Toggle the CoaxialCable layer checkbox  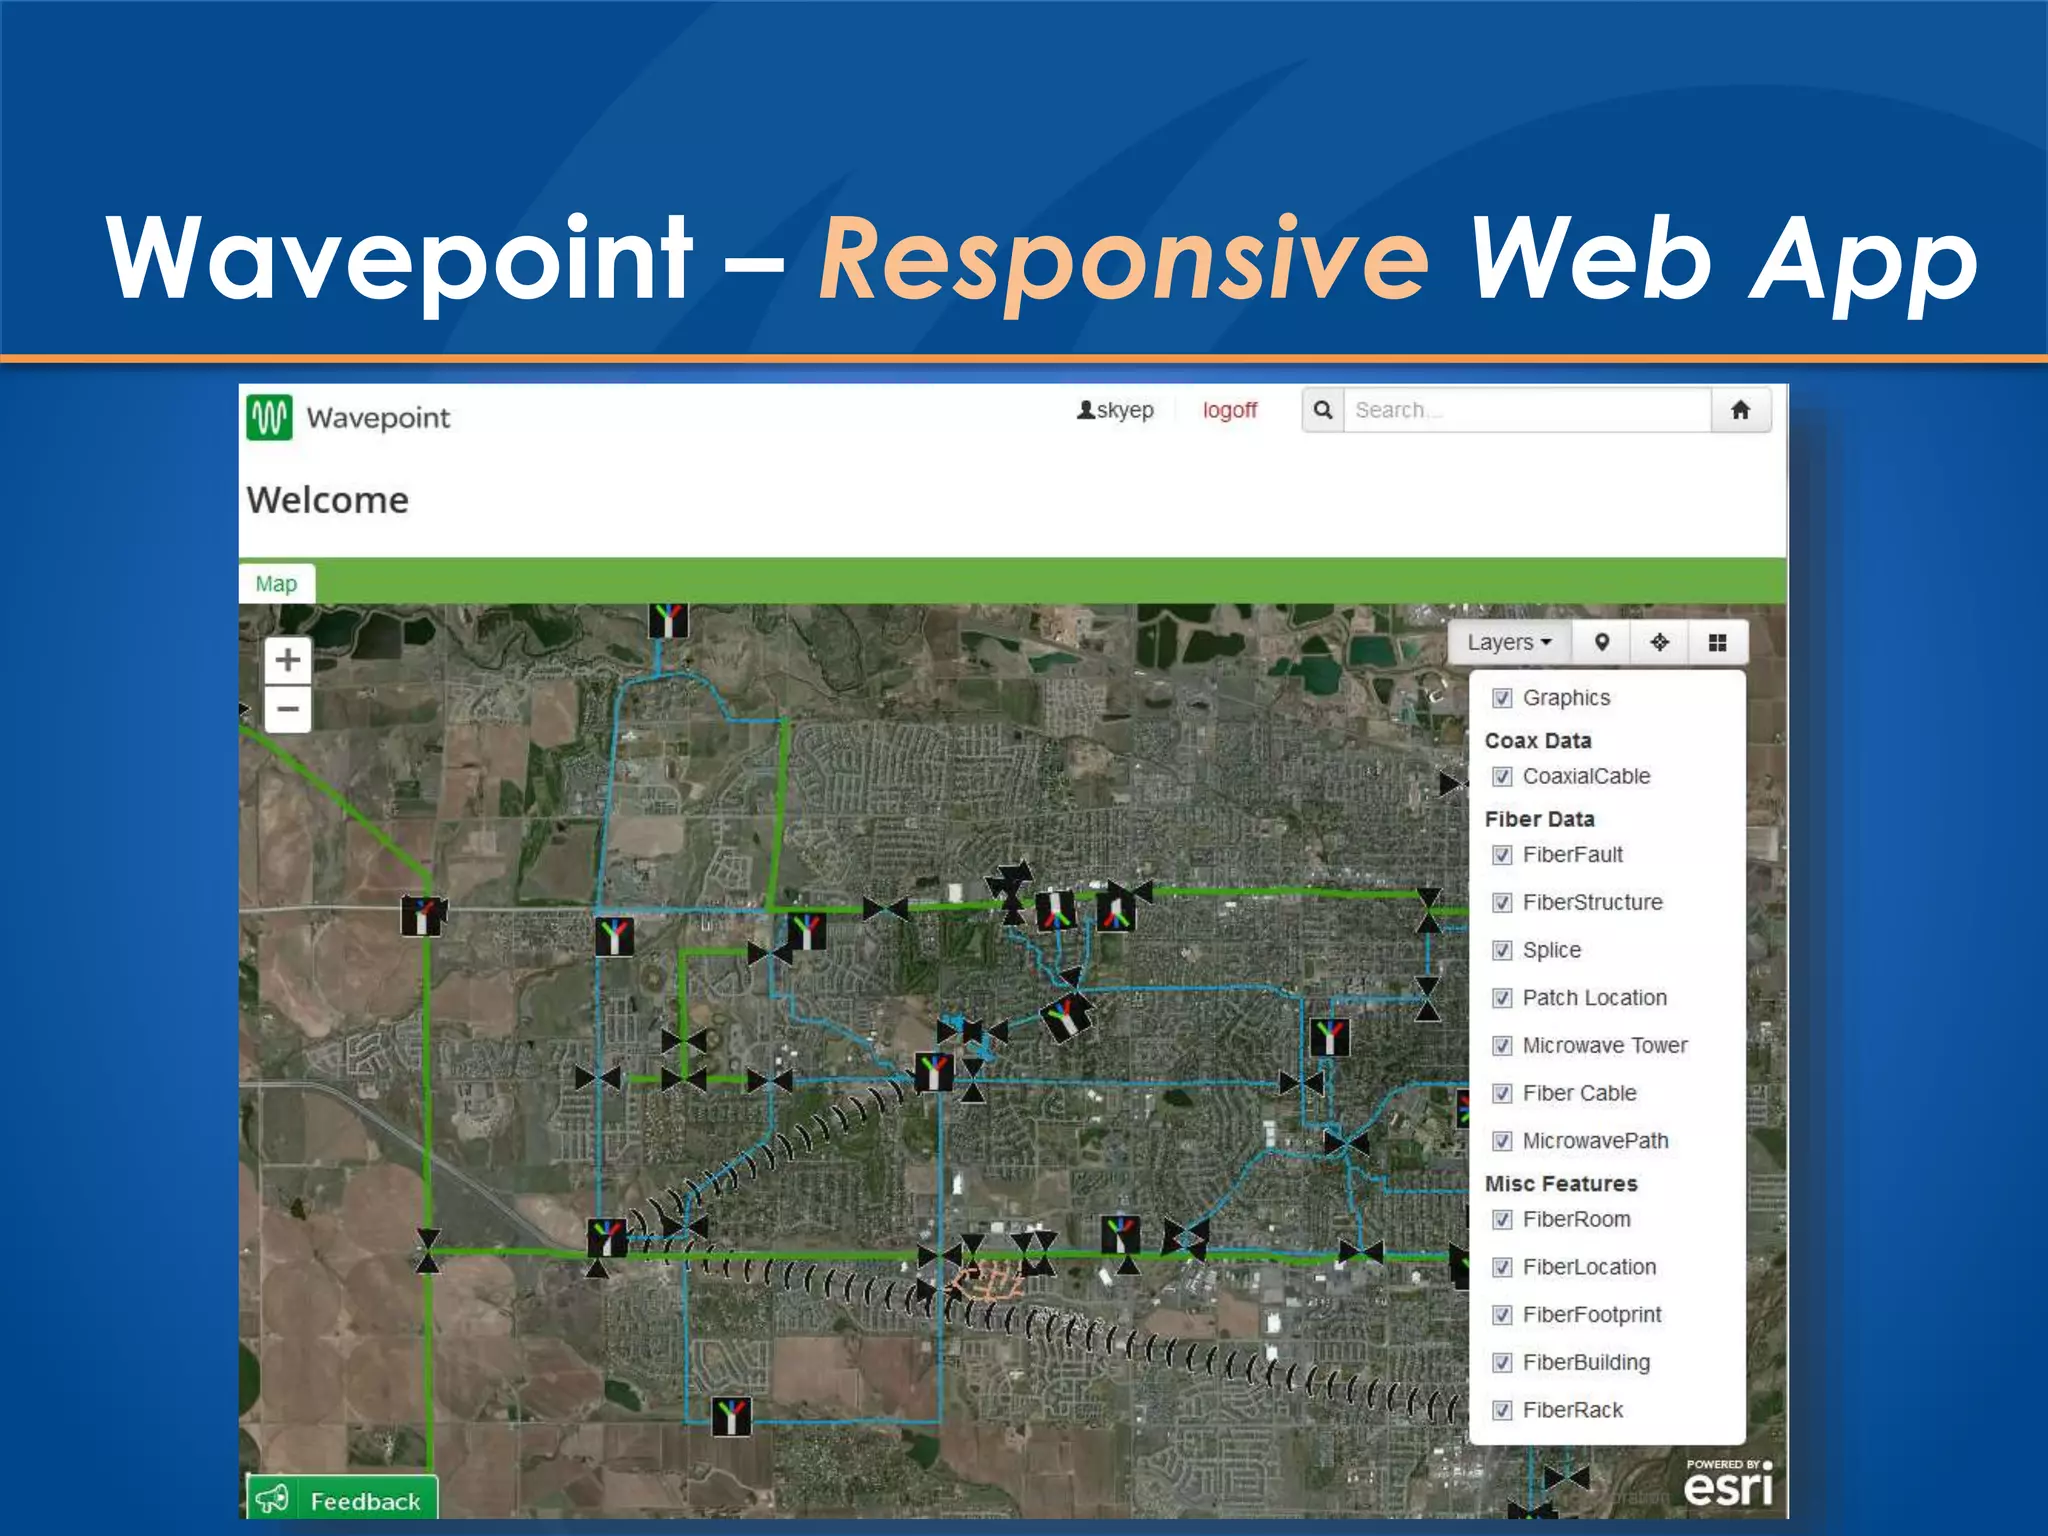[x=1502, y=777]
